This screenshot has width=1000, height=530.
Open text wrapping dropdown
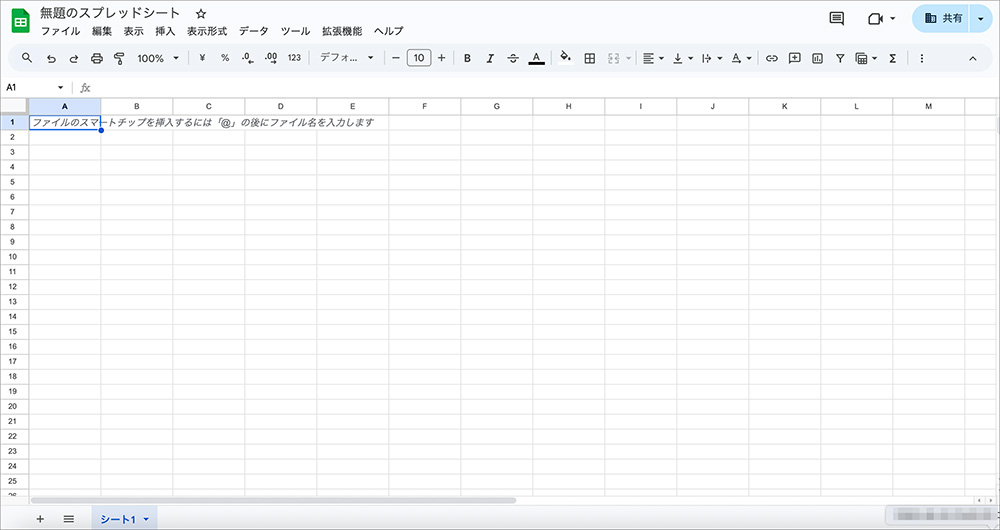(x=712, y=59)
